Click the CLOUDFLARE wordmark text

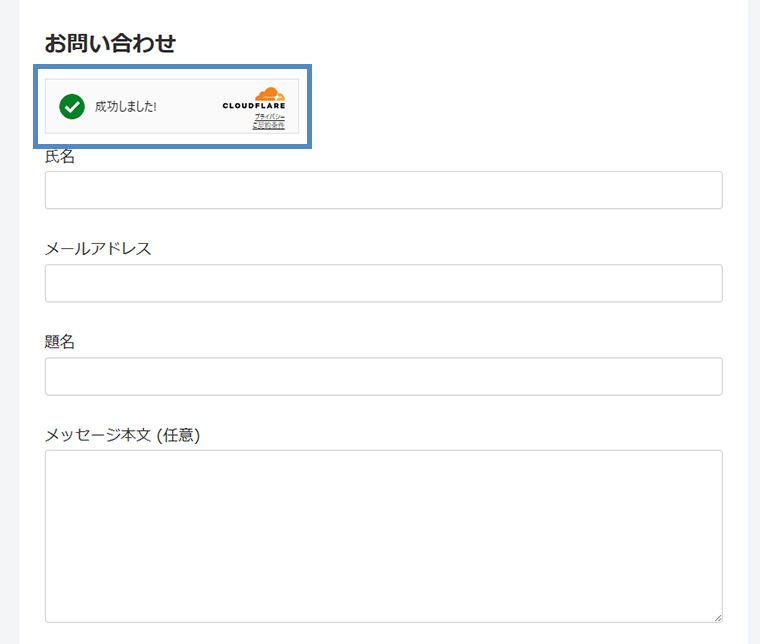pyautogui.click(x=254, y=106)
